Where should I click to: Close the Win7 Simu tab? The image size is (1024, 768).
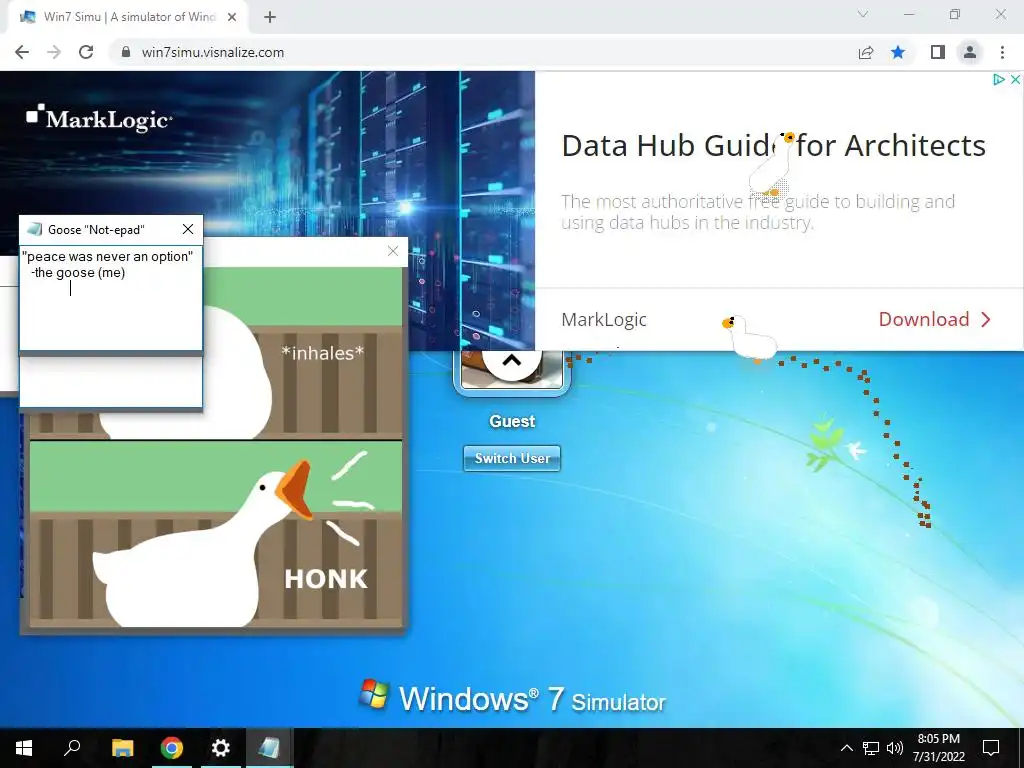pos(232,17)
